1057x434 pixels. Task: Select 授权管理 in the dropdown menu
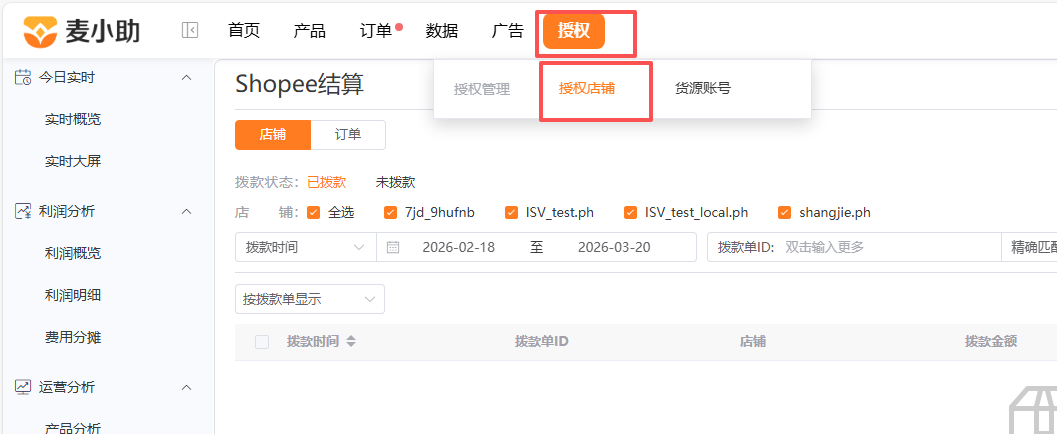482,89
